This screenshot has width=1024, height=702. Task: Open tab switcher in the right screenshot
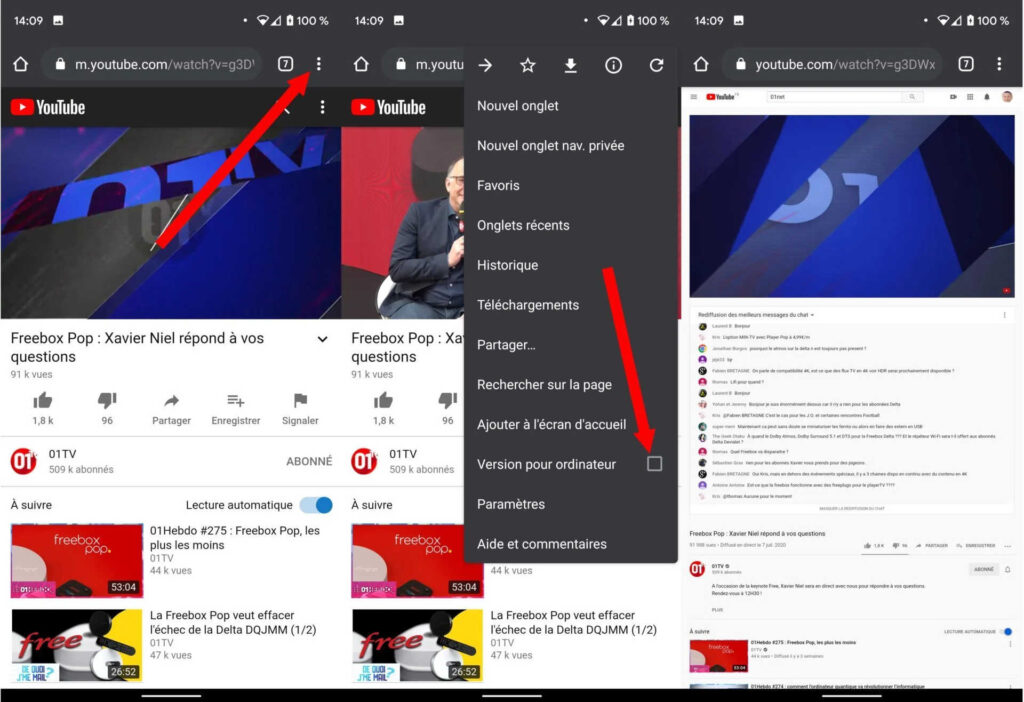click(966, 64)
